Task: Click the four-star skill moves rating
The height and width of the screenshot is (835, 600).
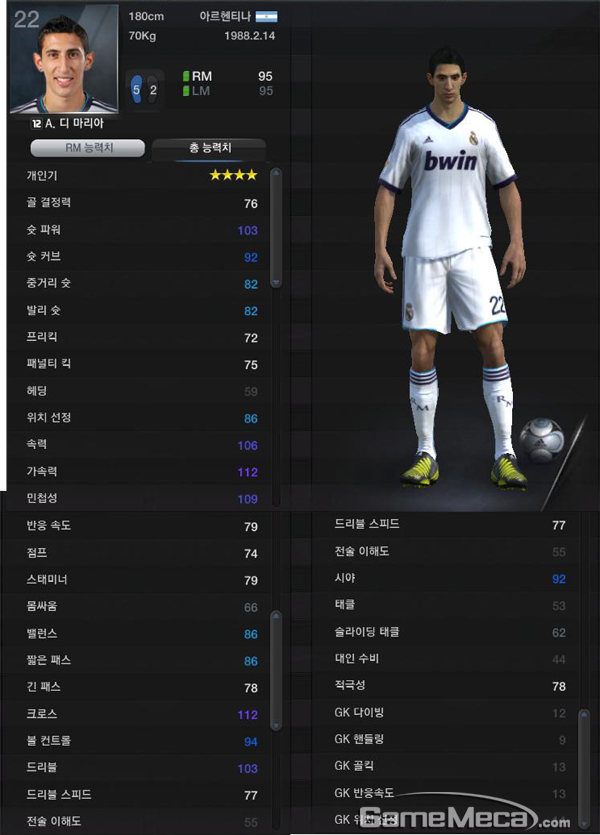Action: [x=233, y=175]
